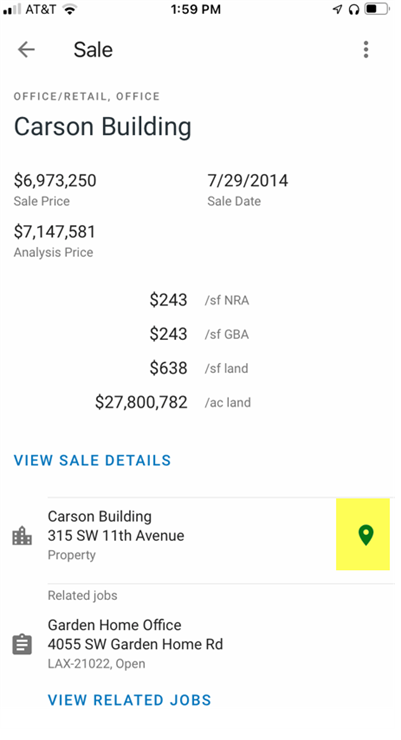Tap the location arrow in the status bar

337,9
